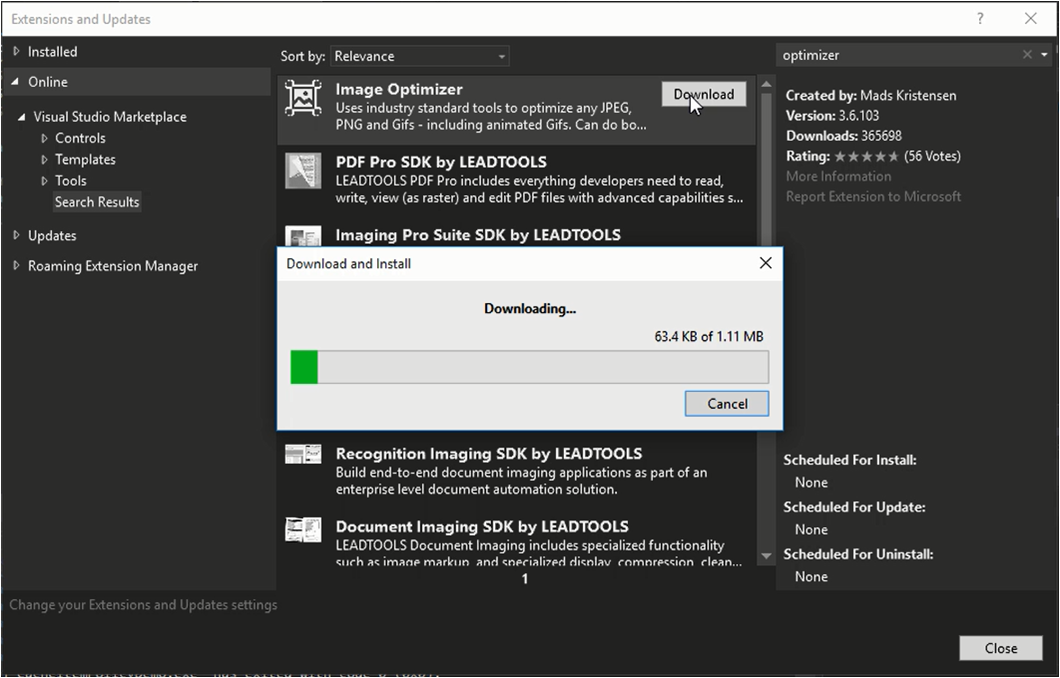Viewport: 1060px width, 678px height.
Task: Select the Controls tree item
Action: coord(80,138)
